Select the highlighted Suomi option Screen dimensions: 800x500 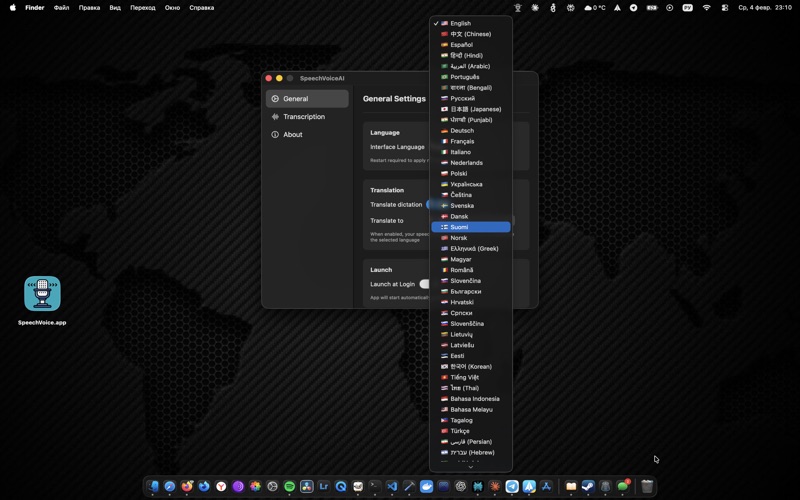(x=471, y=227)
